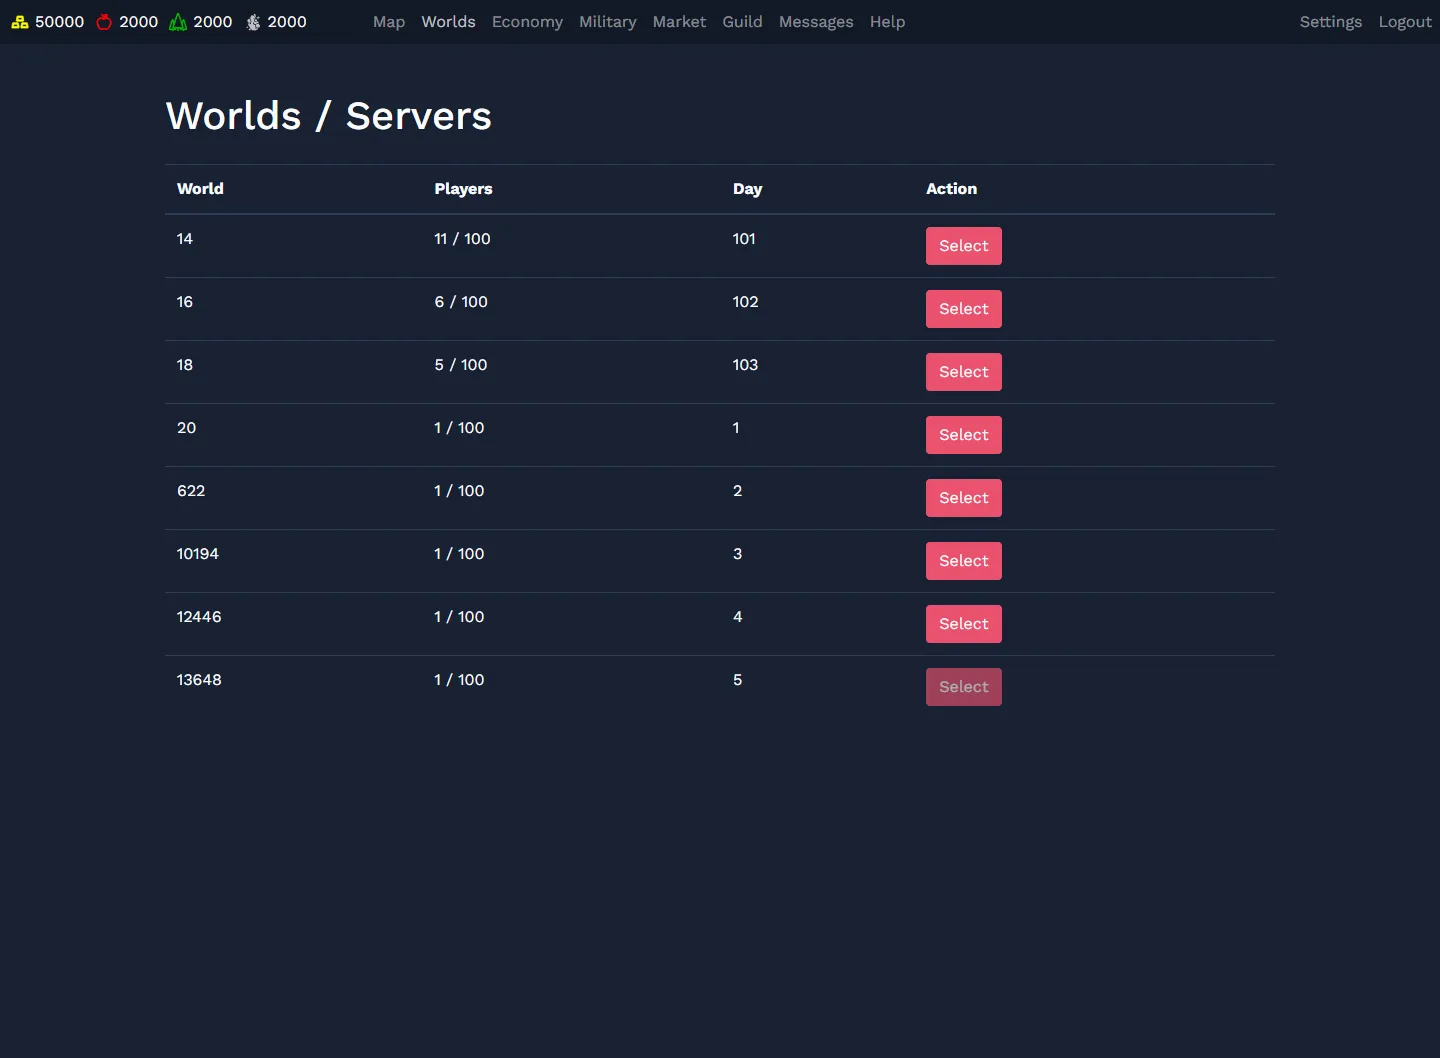Click the Players column header
The height and width of the screenshot is (1058, 1440).
(x=463, y=189)
